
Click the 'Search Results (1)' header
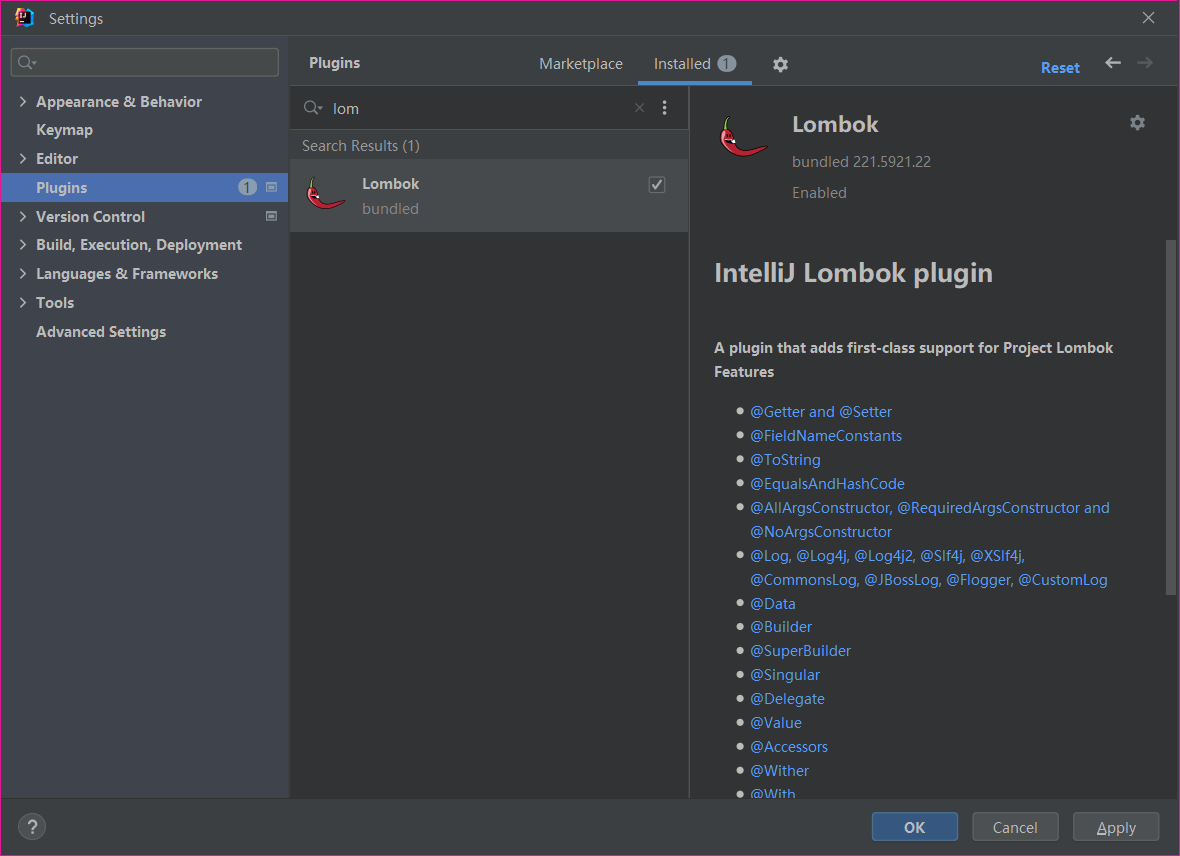click(360, 145)
